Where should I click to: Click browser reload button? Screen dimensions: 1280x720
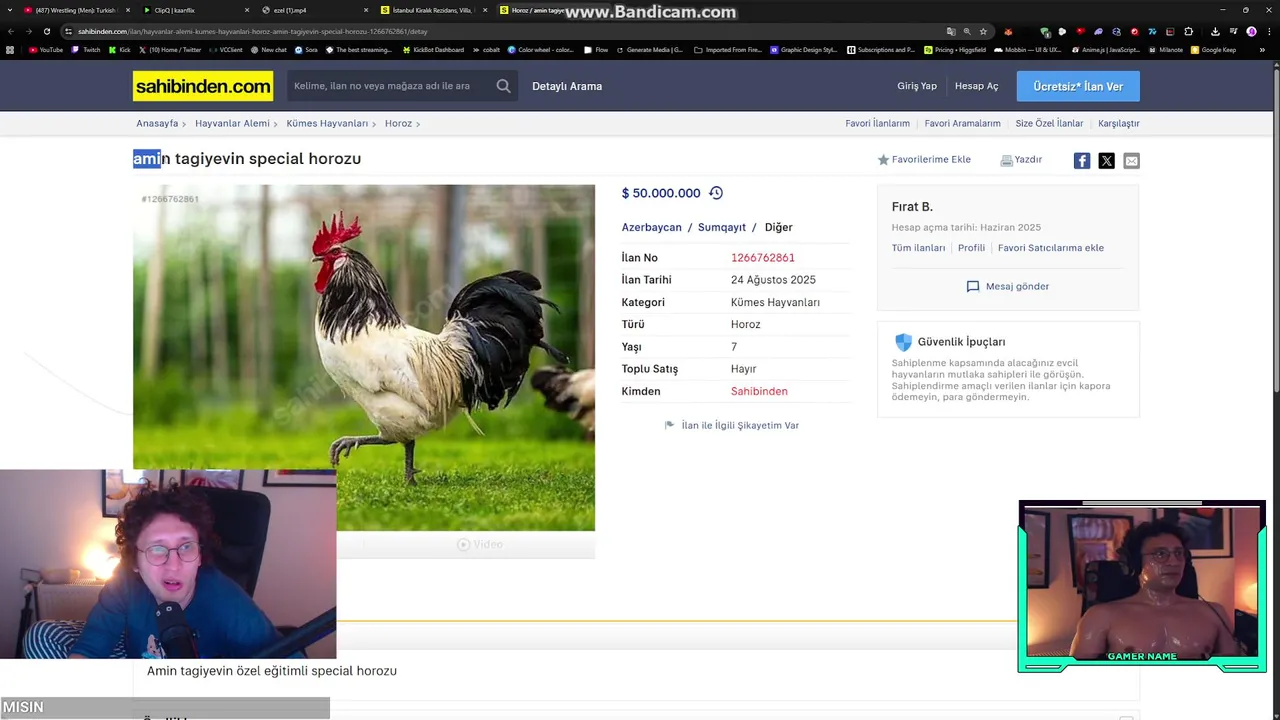pos(46,31)
